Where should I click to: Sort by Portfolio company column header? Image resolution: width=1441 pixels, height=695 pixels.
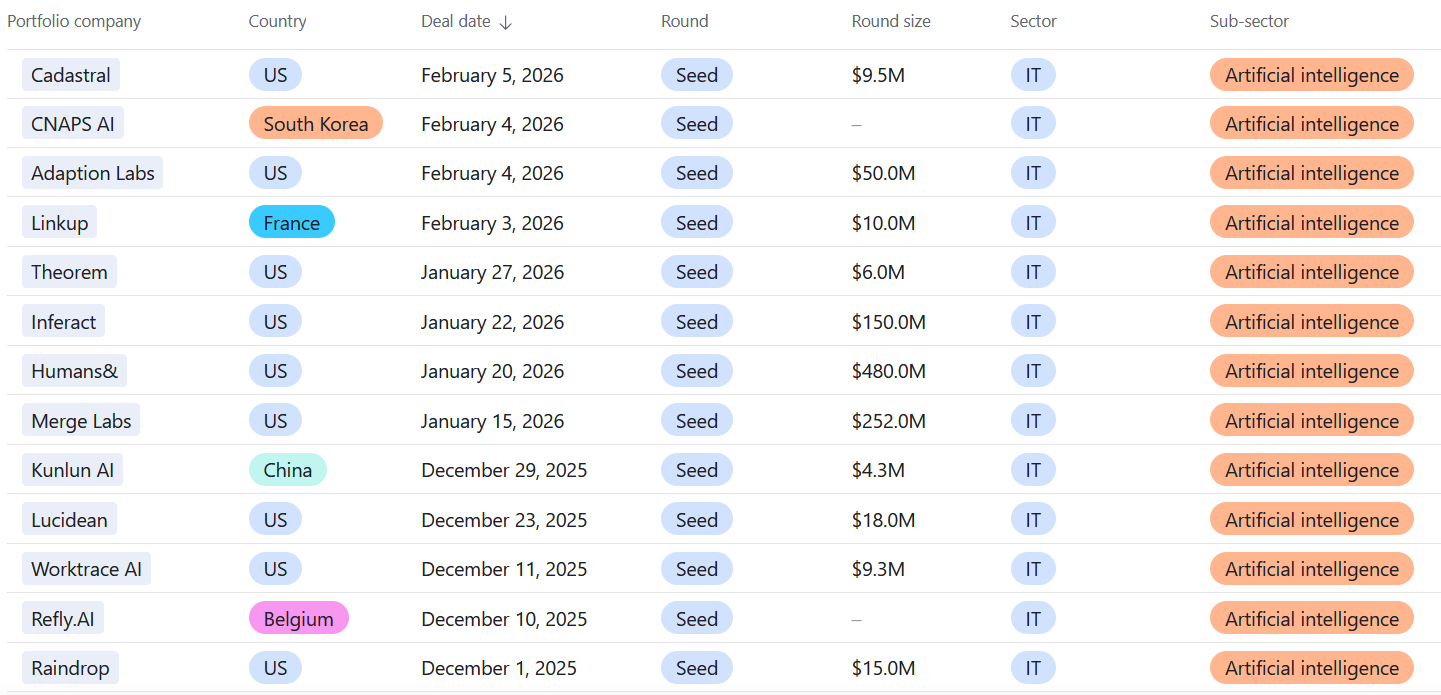tap(74, 21)
